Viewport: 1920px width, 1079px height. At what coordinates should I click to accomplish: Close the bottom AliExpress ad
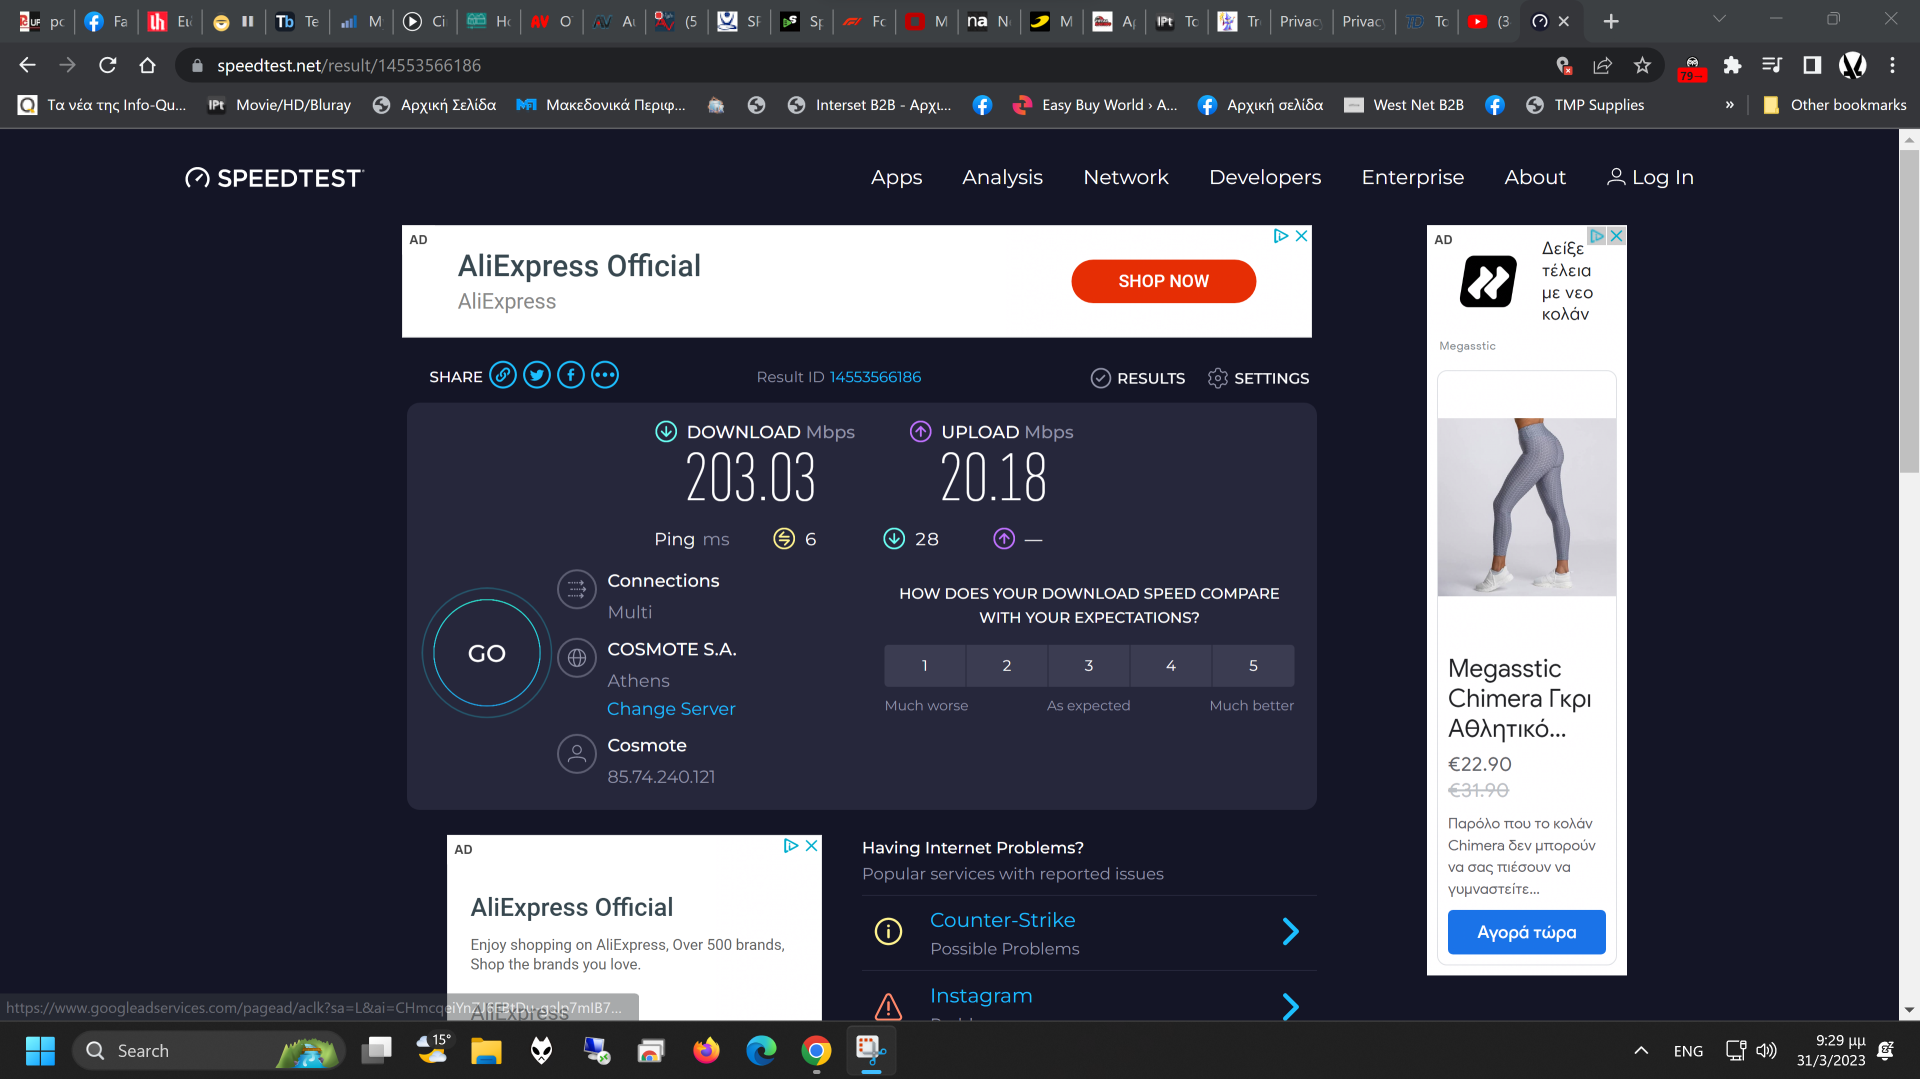pos(811,845)
